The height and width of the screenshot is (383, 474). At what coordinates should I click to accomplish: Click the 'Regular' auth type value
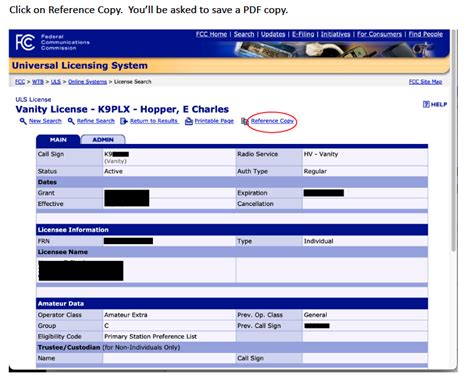[x=315, y=171]
